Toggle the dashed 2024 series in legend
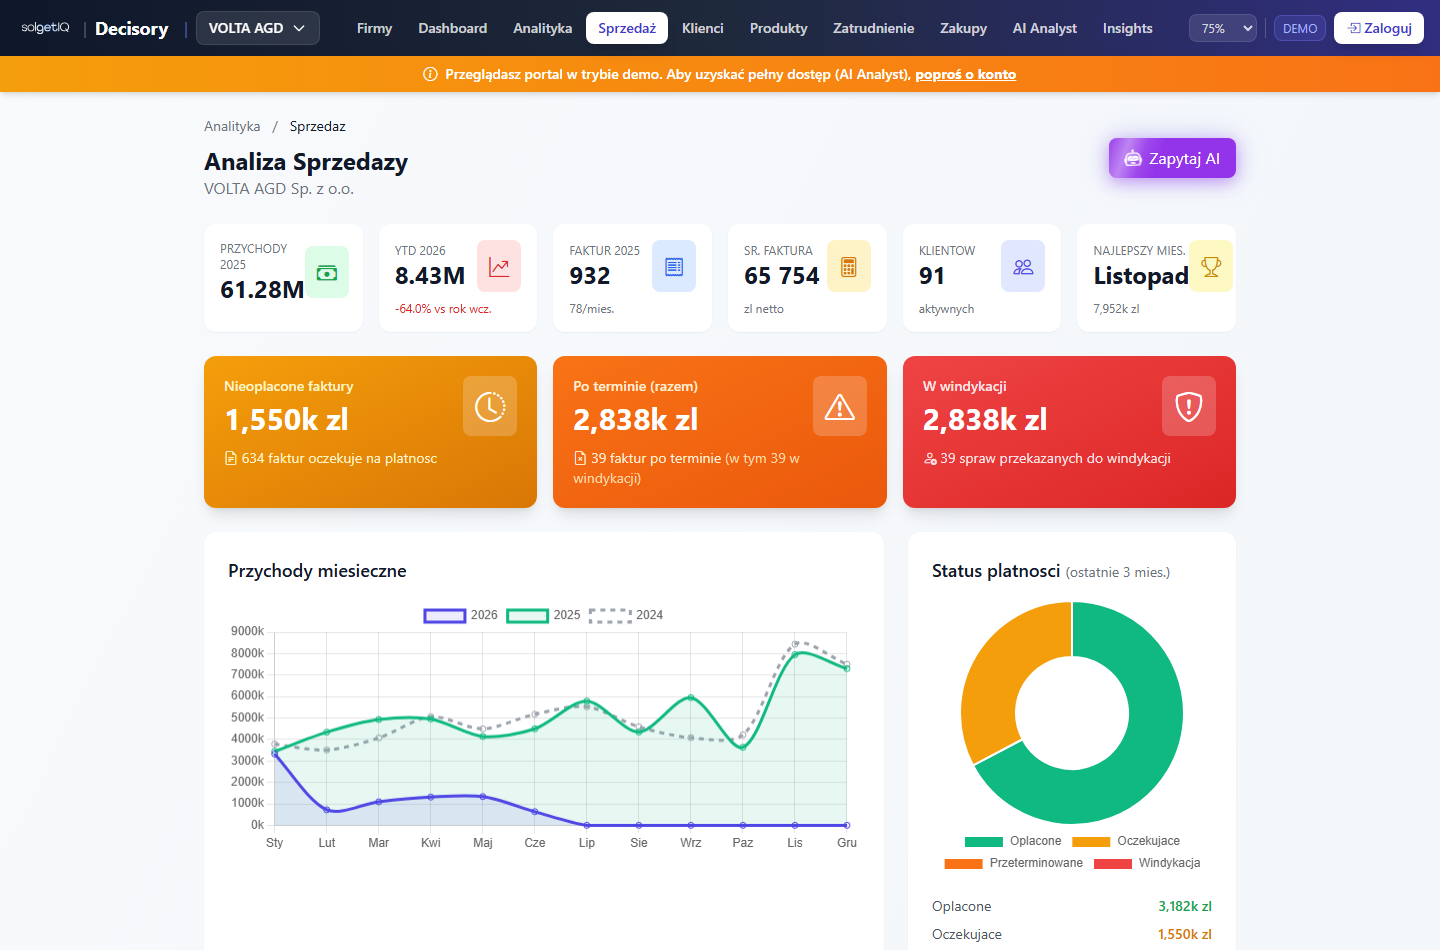Image resolution: width=1440 pixels, height=950 pixels. click(626, 615)
